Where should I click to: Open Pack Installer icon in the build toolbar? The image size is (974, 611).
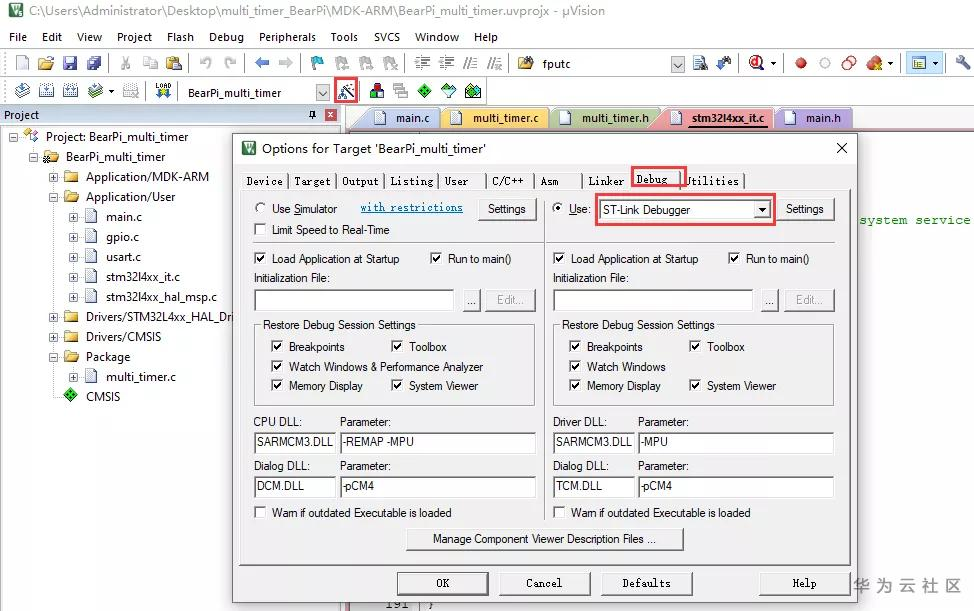473,91
